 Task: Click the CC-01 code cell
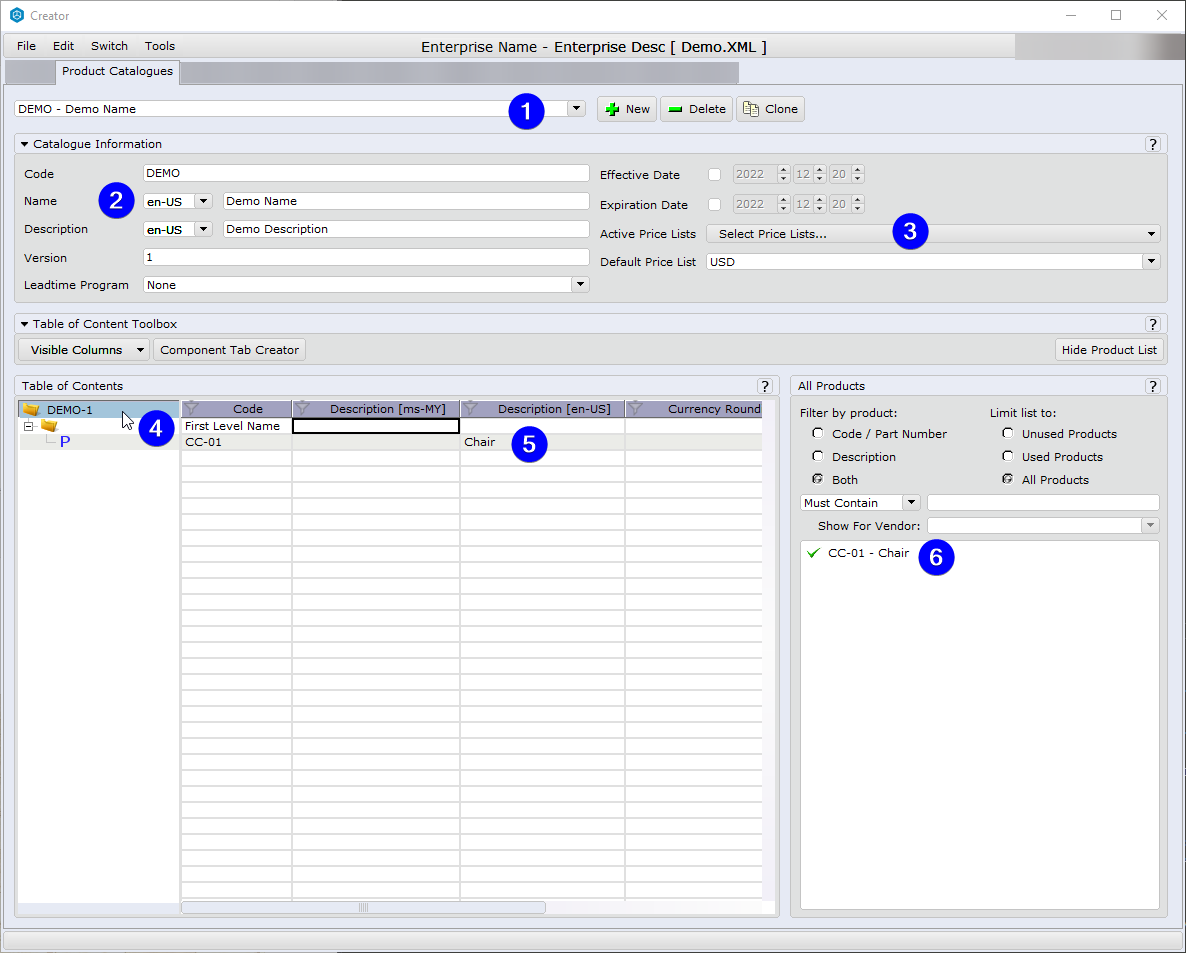[x=236, y=442]
